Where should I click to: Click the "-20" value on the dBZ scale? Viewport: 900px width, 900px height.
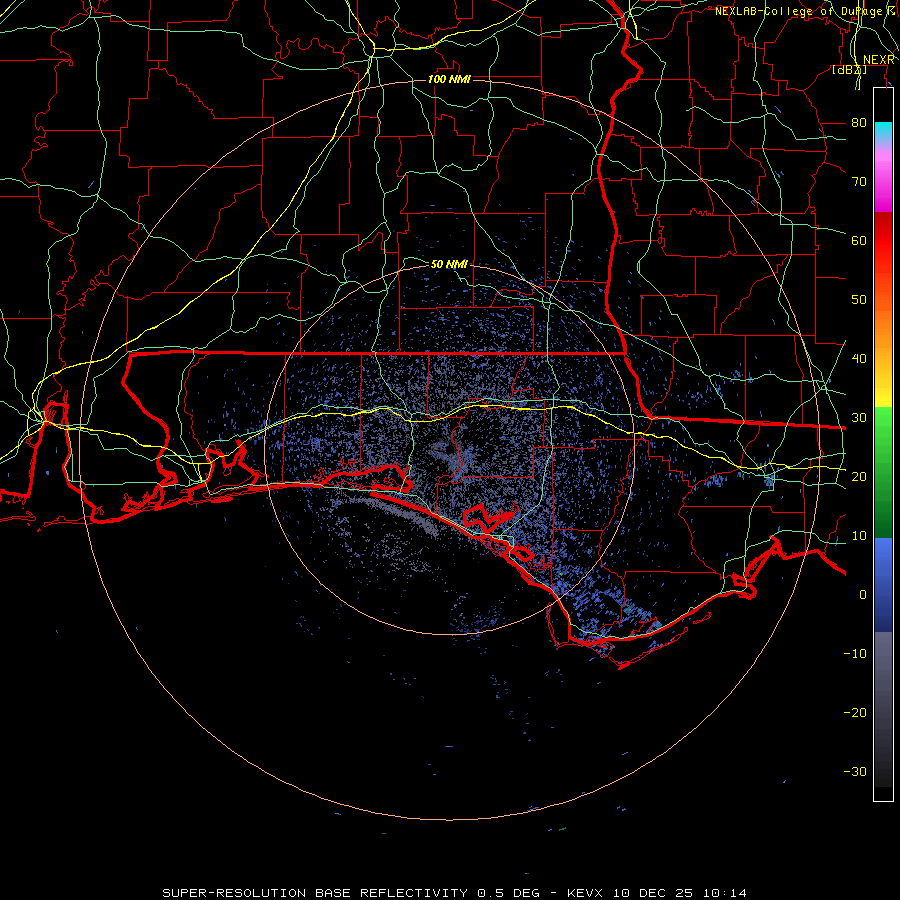855,712
